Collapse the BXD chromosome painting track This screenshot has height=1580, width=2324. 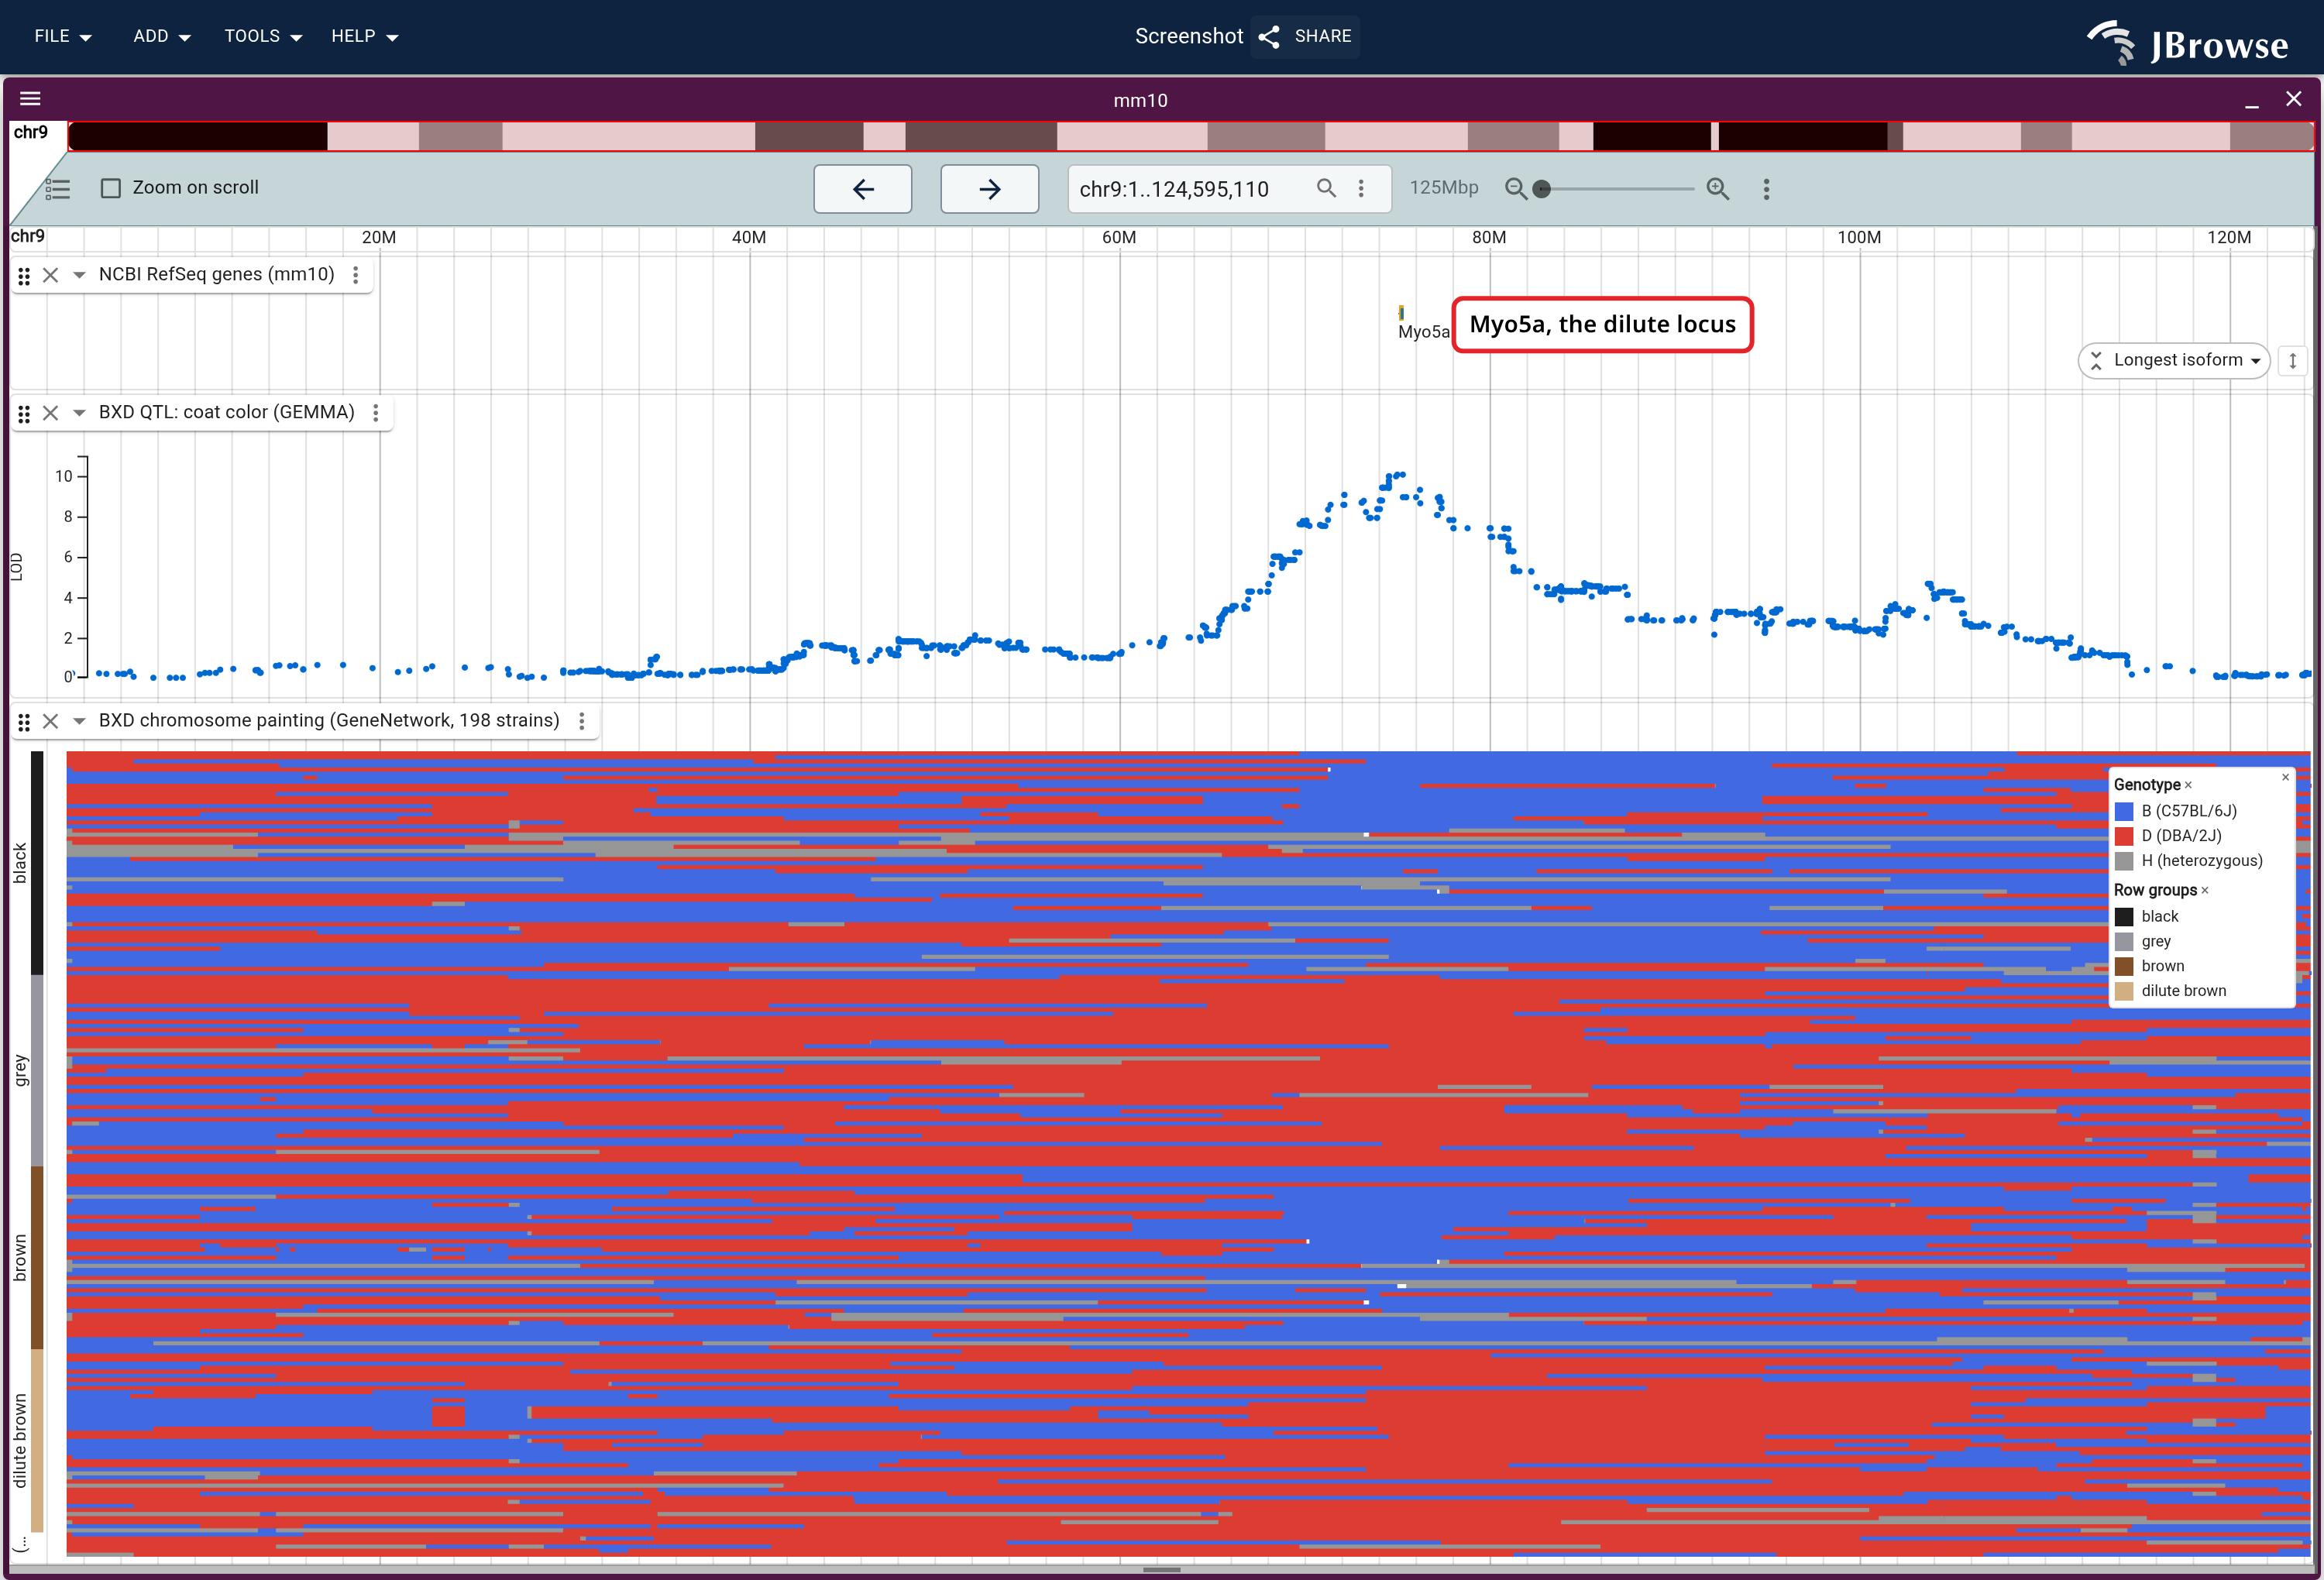point(79,721)
